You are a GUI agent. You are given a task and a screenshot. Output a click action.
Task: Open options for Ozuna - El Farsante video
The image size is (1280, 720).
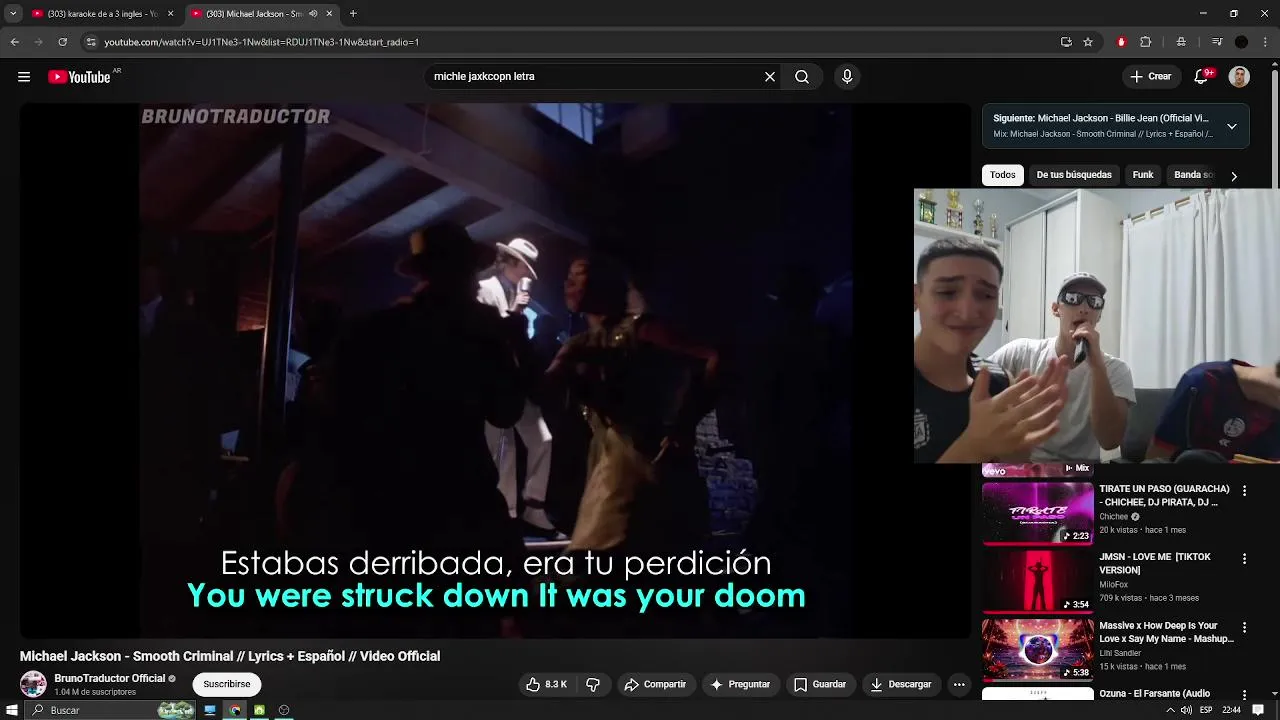coord(1244,695)
